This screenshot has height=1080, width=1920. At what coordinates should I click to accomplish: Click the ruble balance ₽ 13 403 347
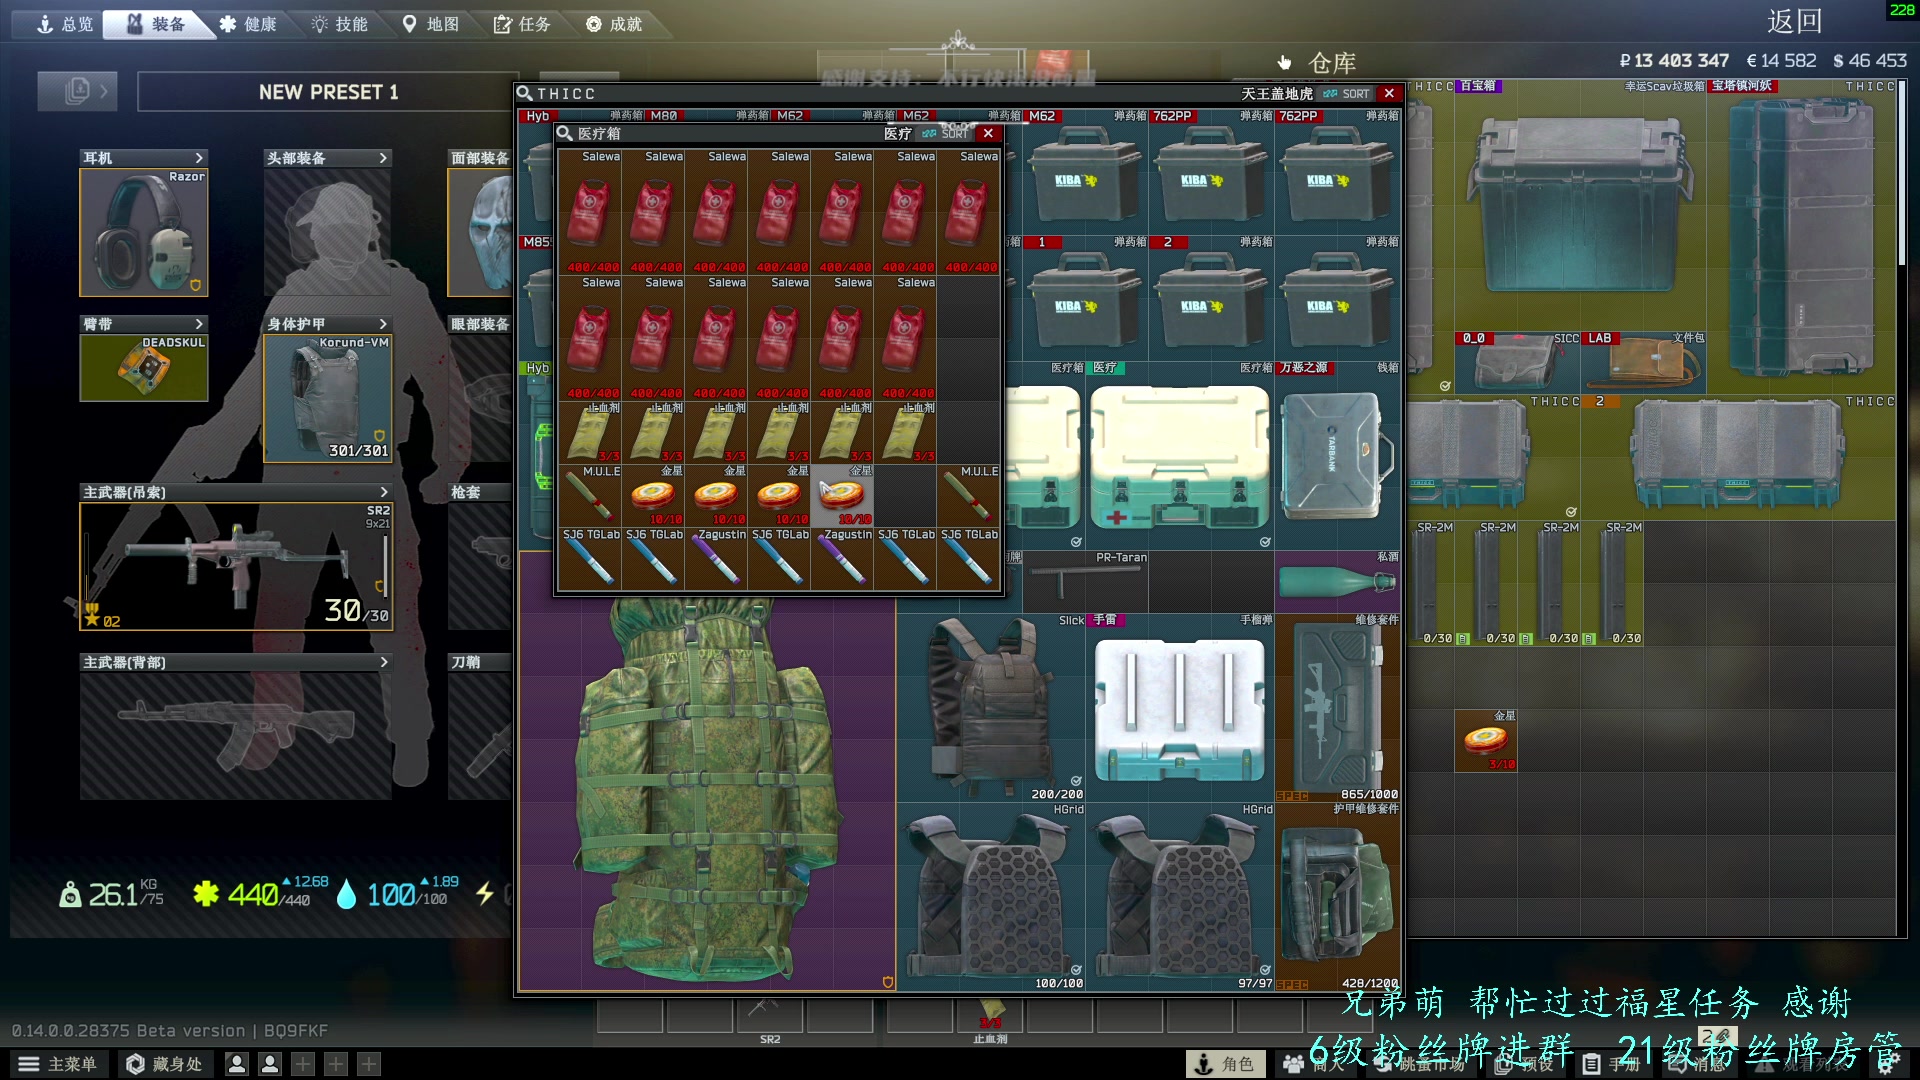[1674, 61]
